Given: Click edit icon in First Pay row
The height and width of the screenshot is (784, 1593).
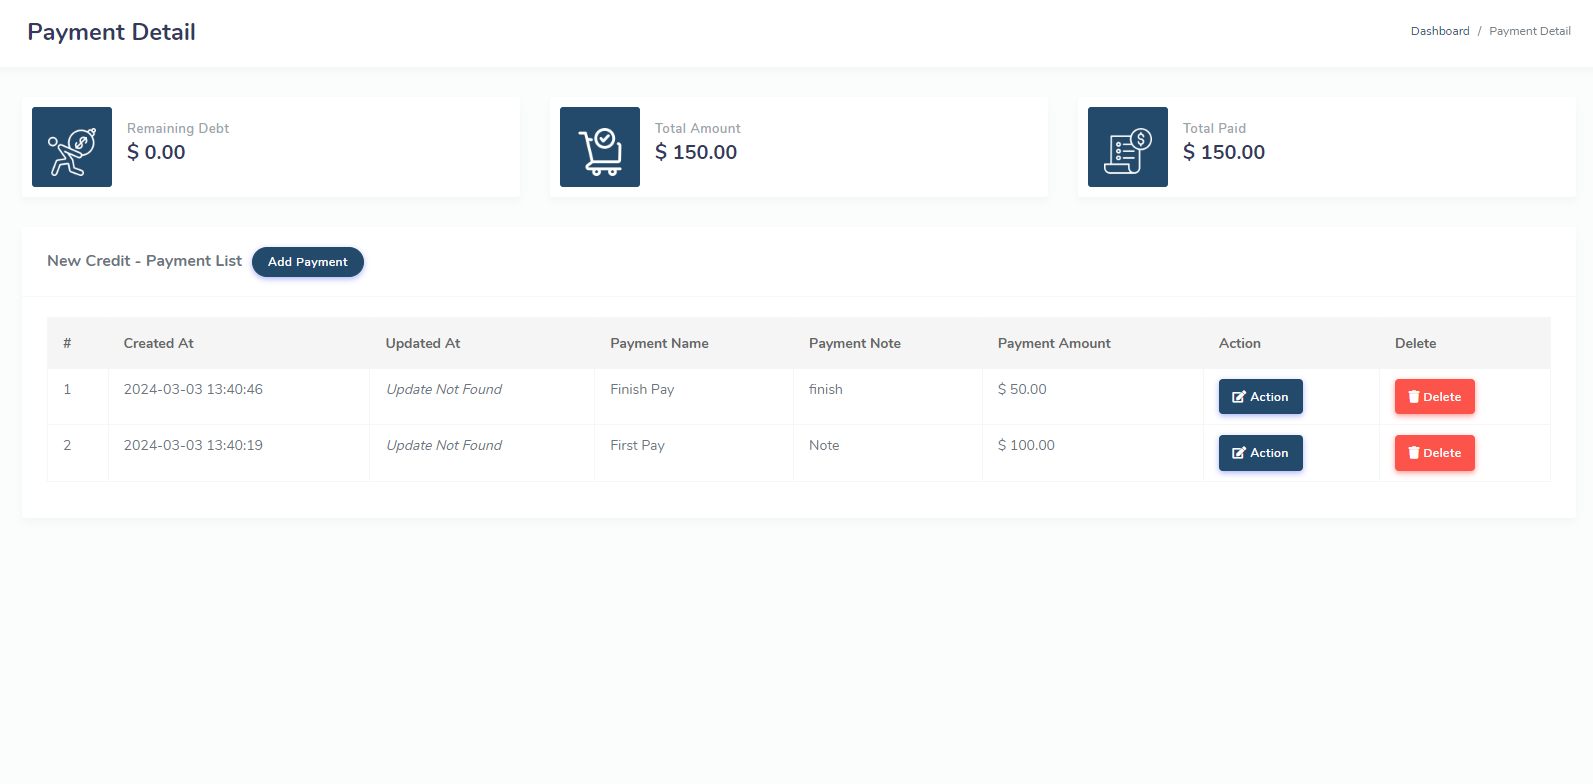Looking at the screenshot, I should pos(1239,453).
